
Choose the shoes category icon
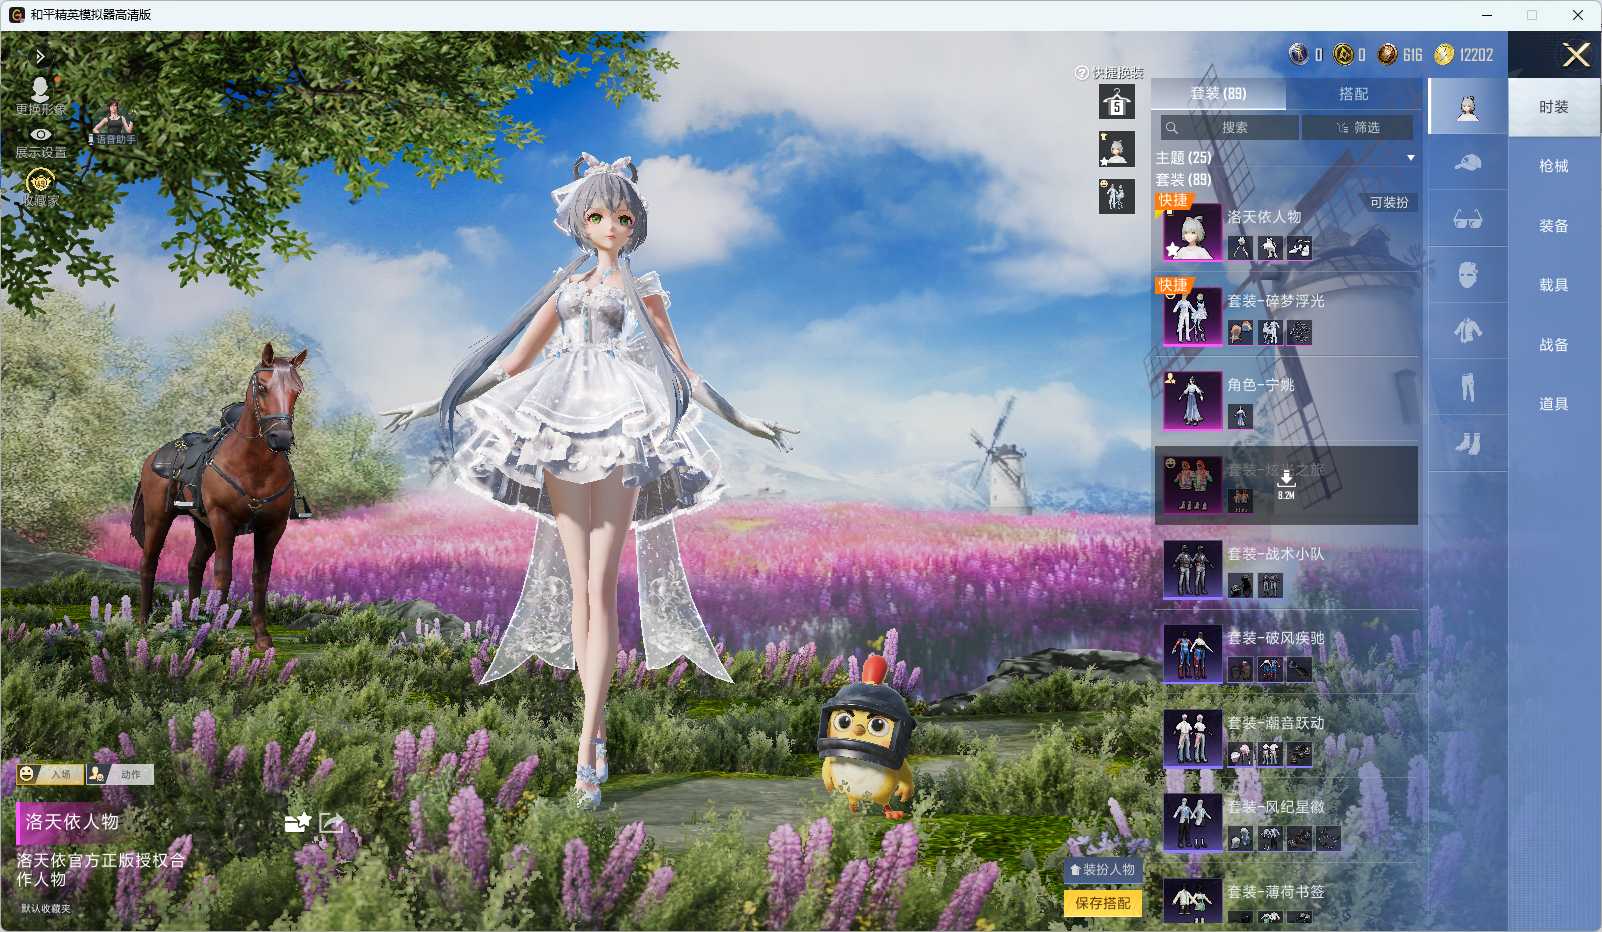[1467, 443]
